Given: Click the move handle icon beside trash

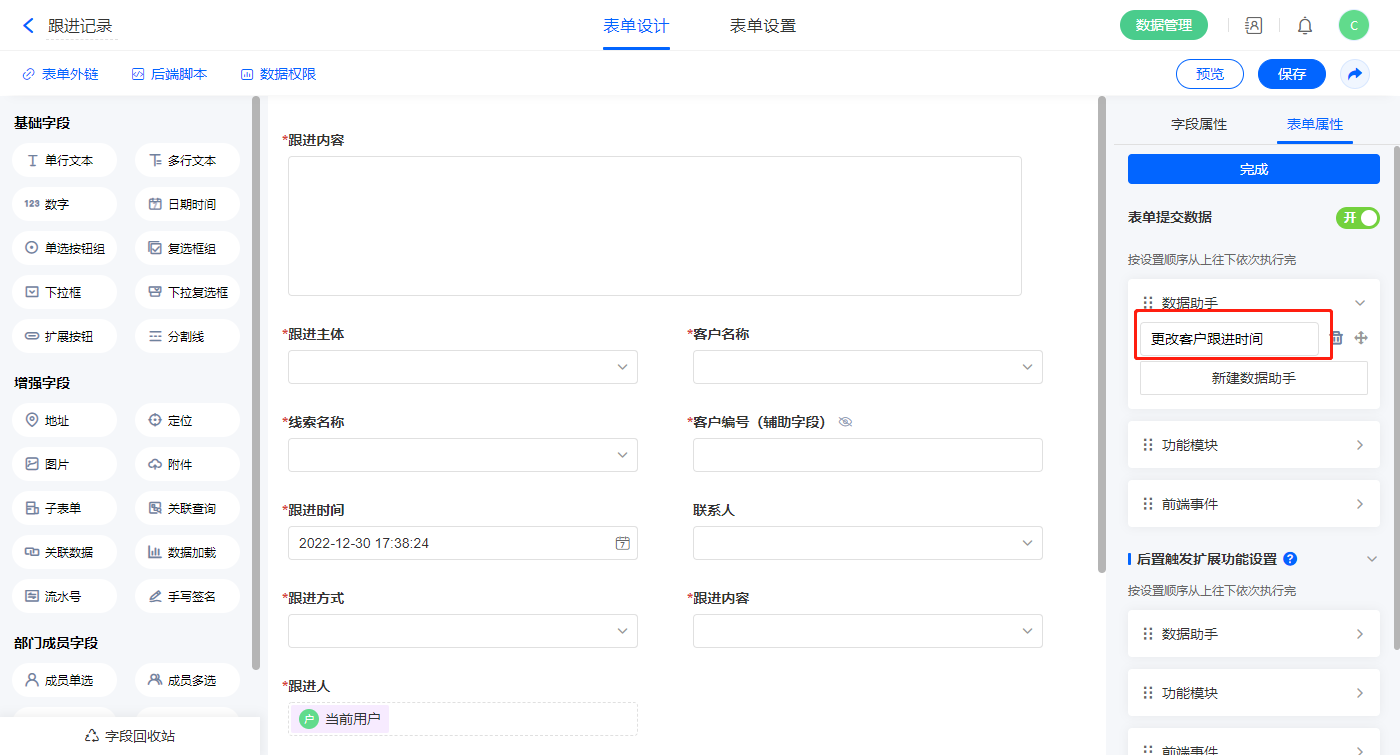Looking at the screenshot, I should (x=1361, y=339).
